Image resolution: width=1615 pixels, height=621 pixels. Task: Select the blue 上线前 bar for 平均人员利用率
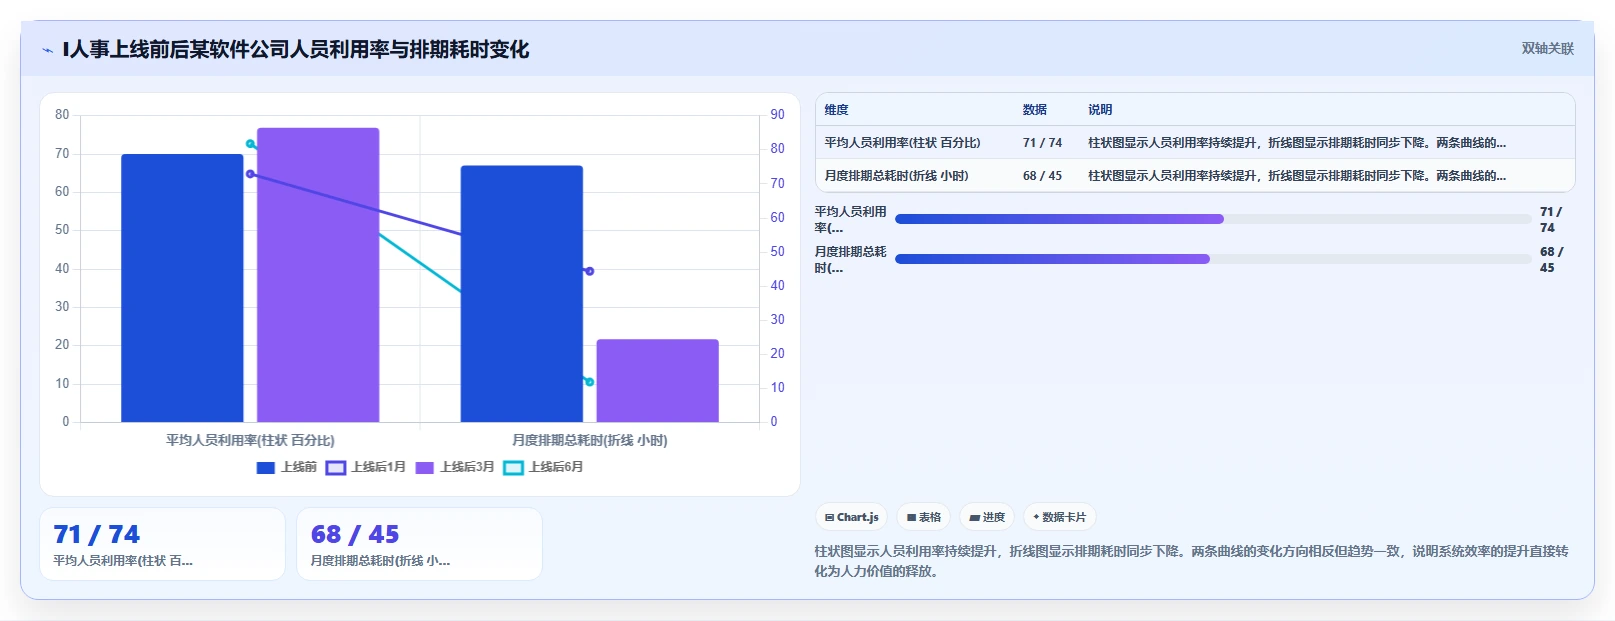click(182, 288)
